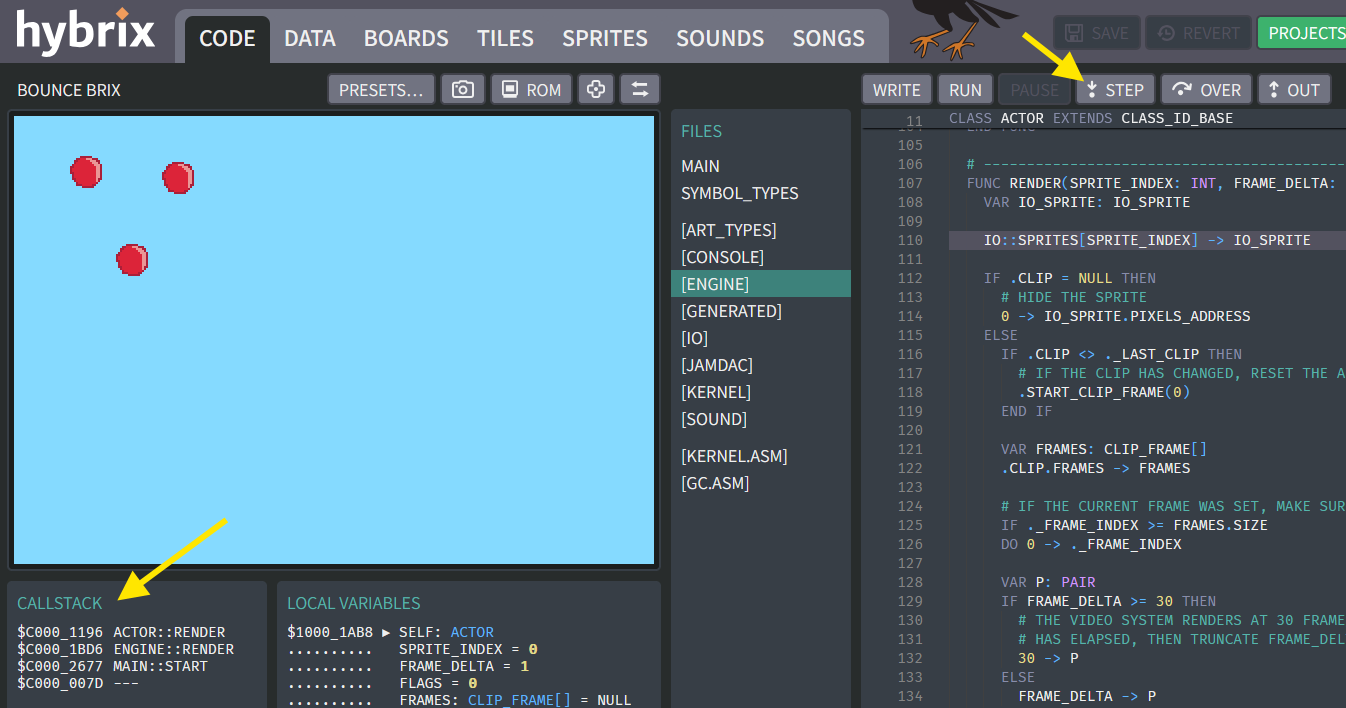Click the STEP debugger button
This screenshot has height=708, width=1346.
pos(1115,89)
